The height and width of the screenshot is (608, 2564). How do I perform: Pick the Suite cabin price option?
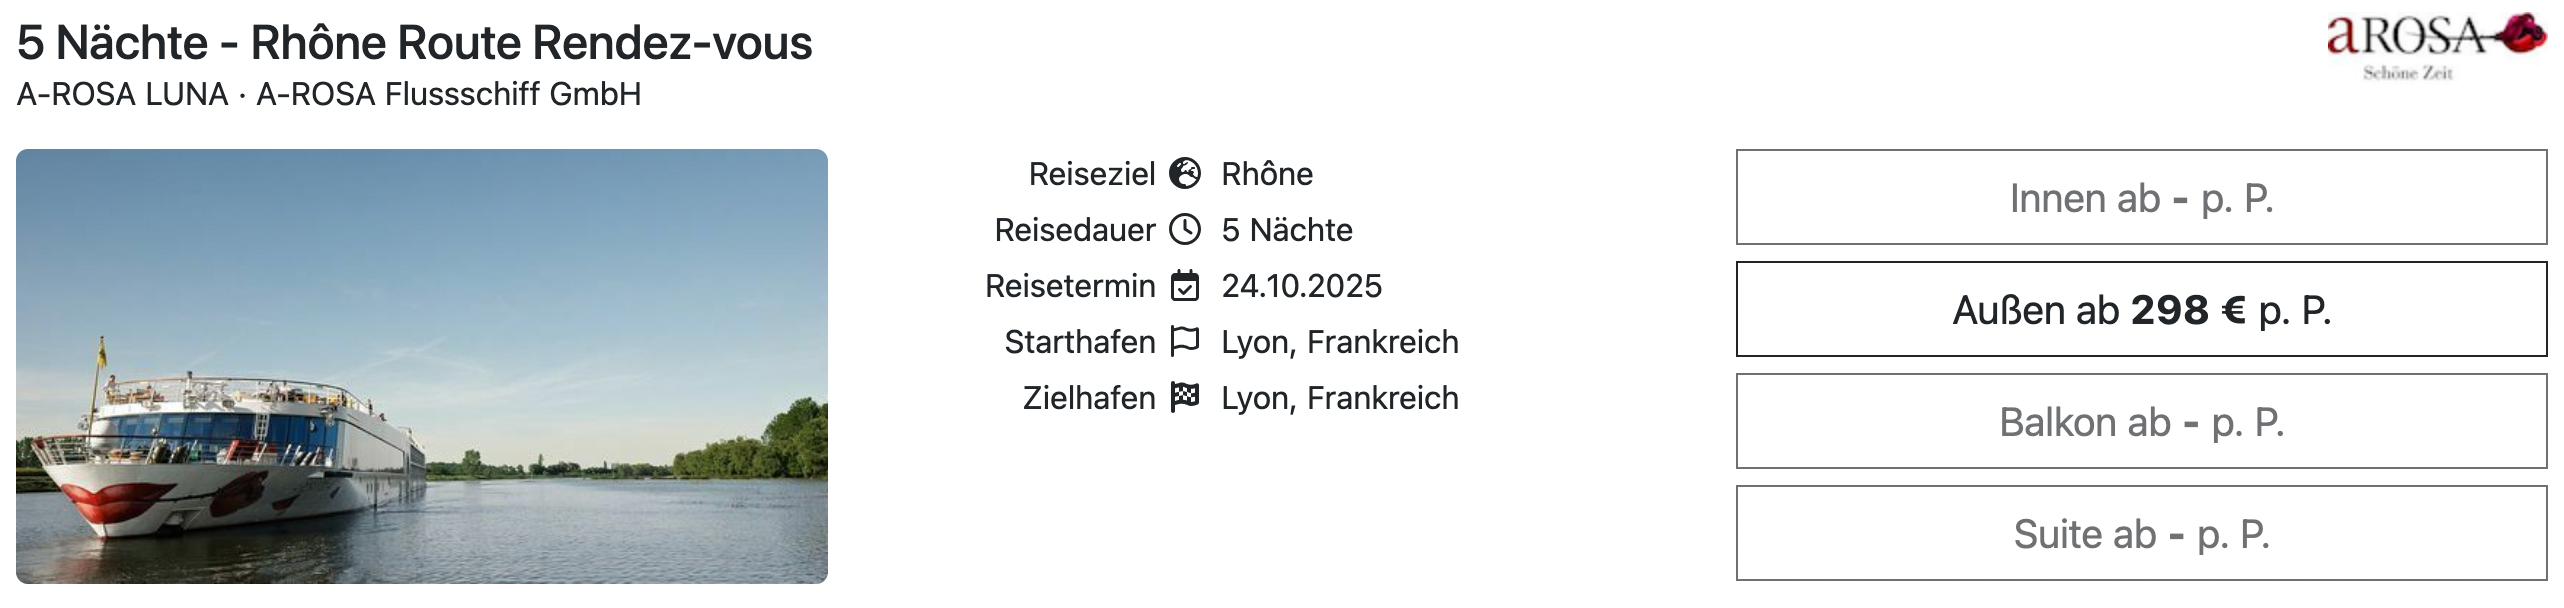(2141, 534)
